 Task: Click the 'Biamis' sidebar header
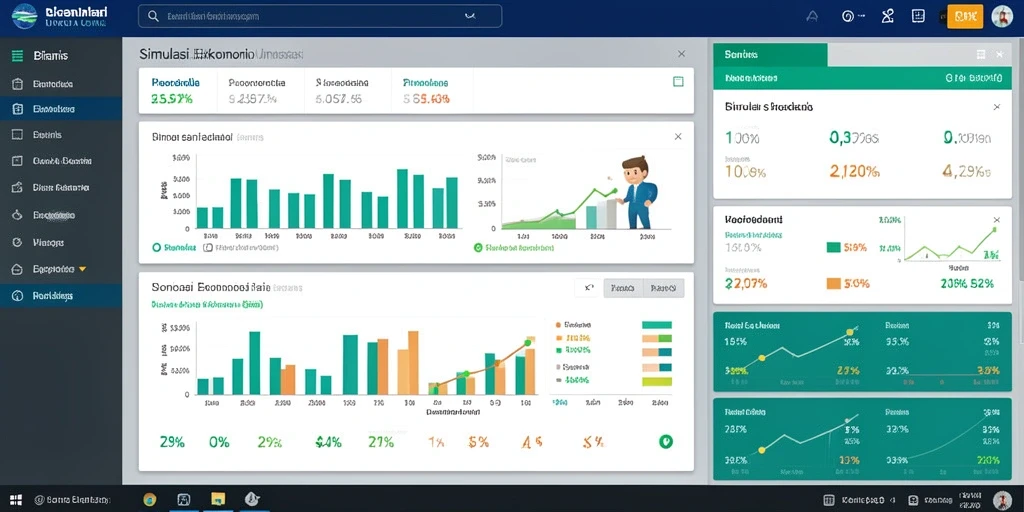point(50,56)
